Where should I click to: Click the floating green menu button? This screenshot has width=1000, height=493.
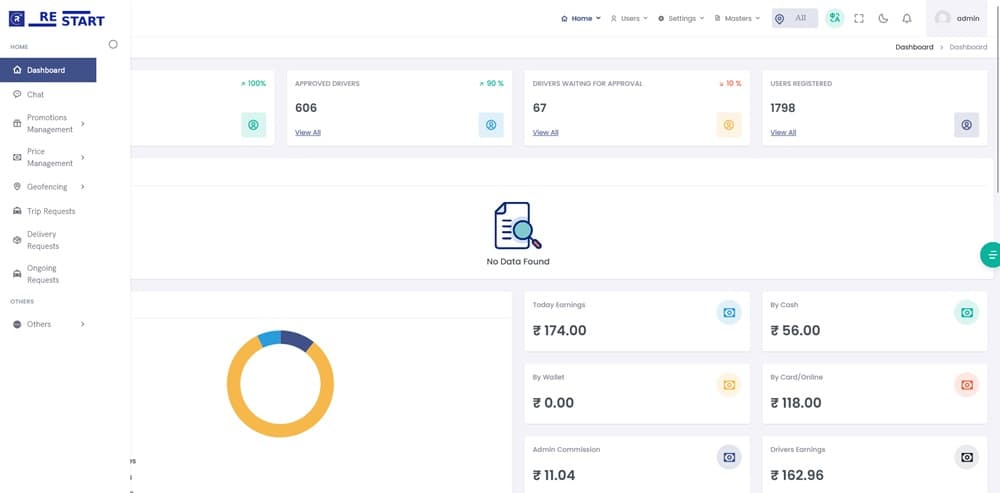point(990,255)
